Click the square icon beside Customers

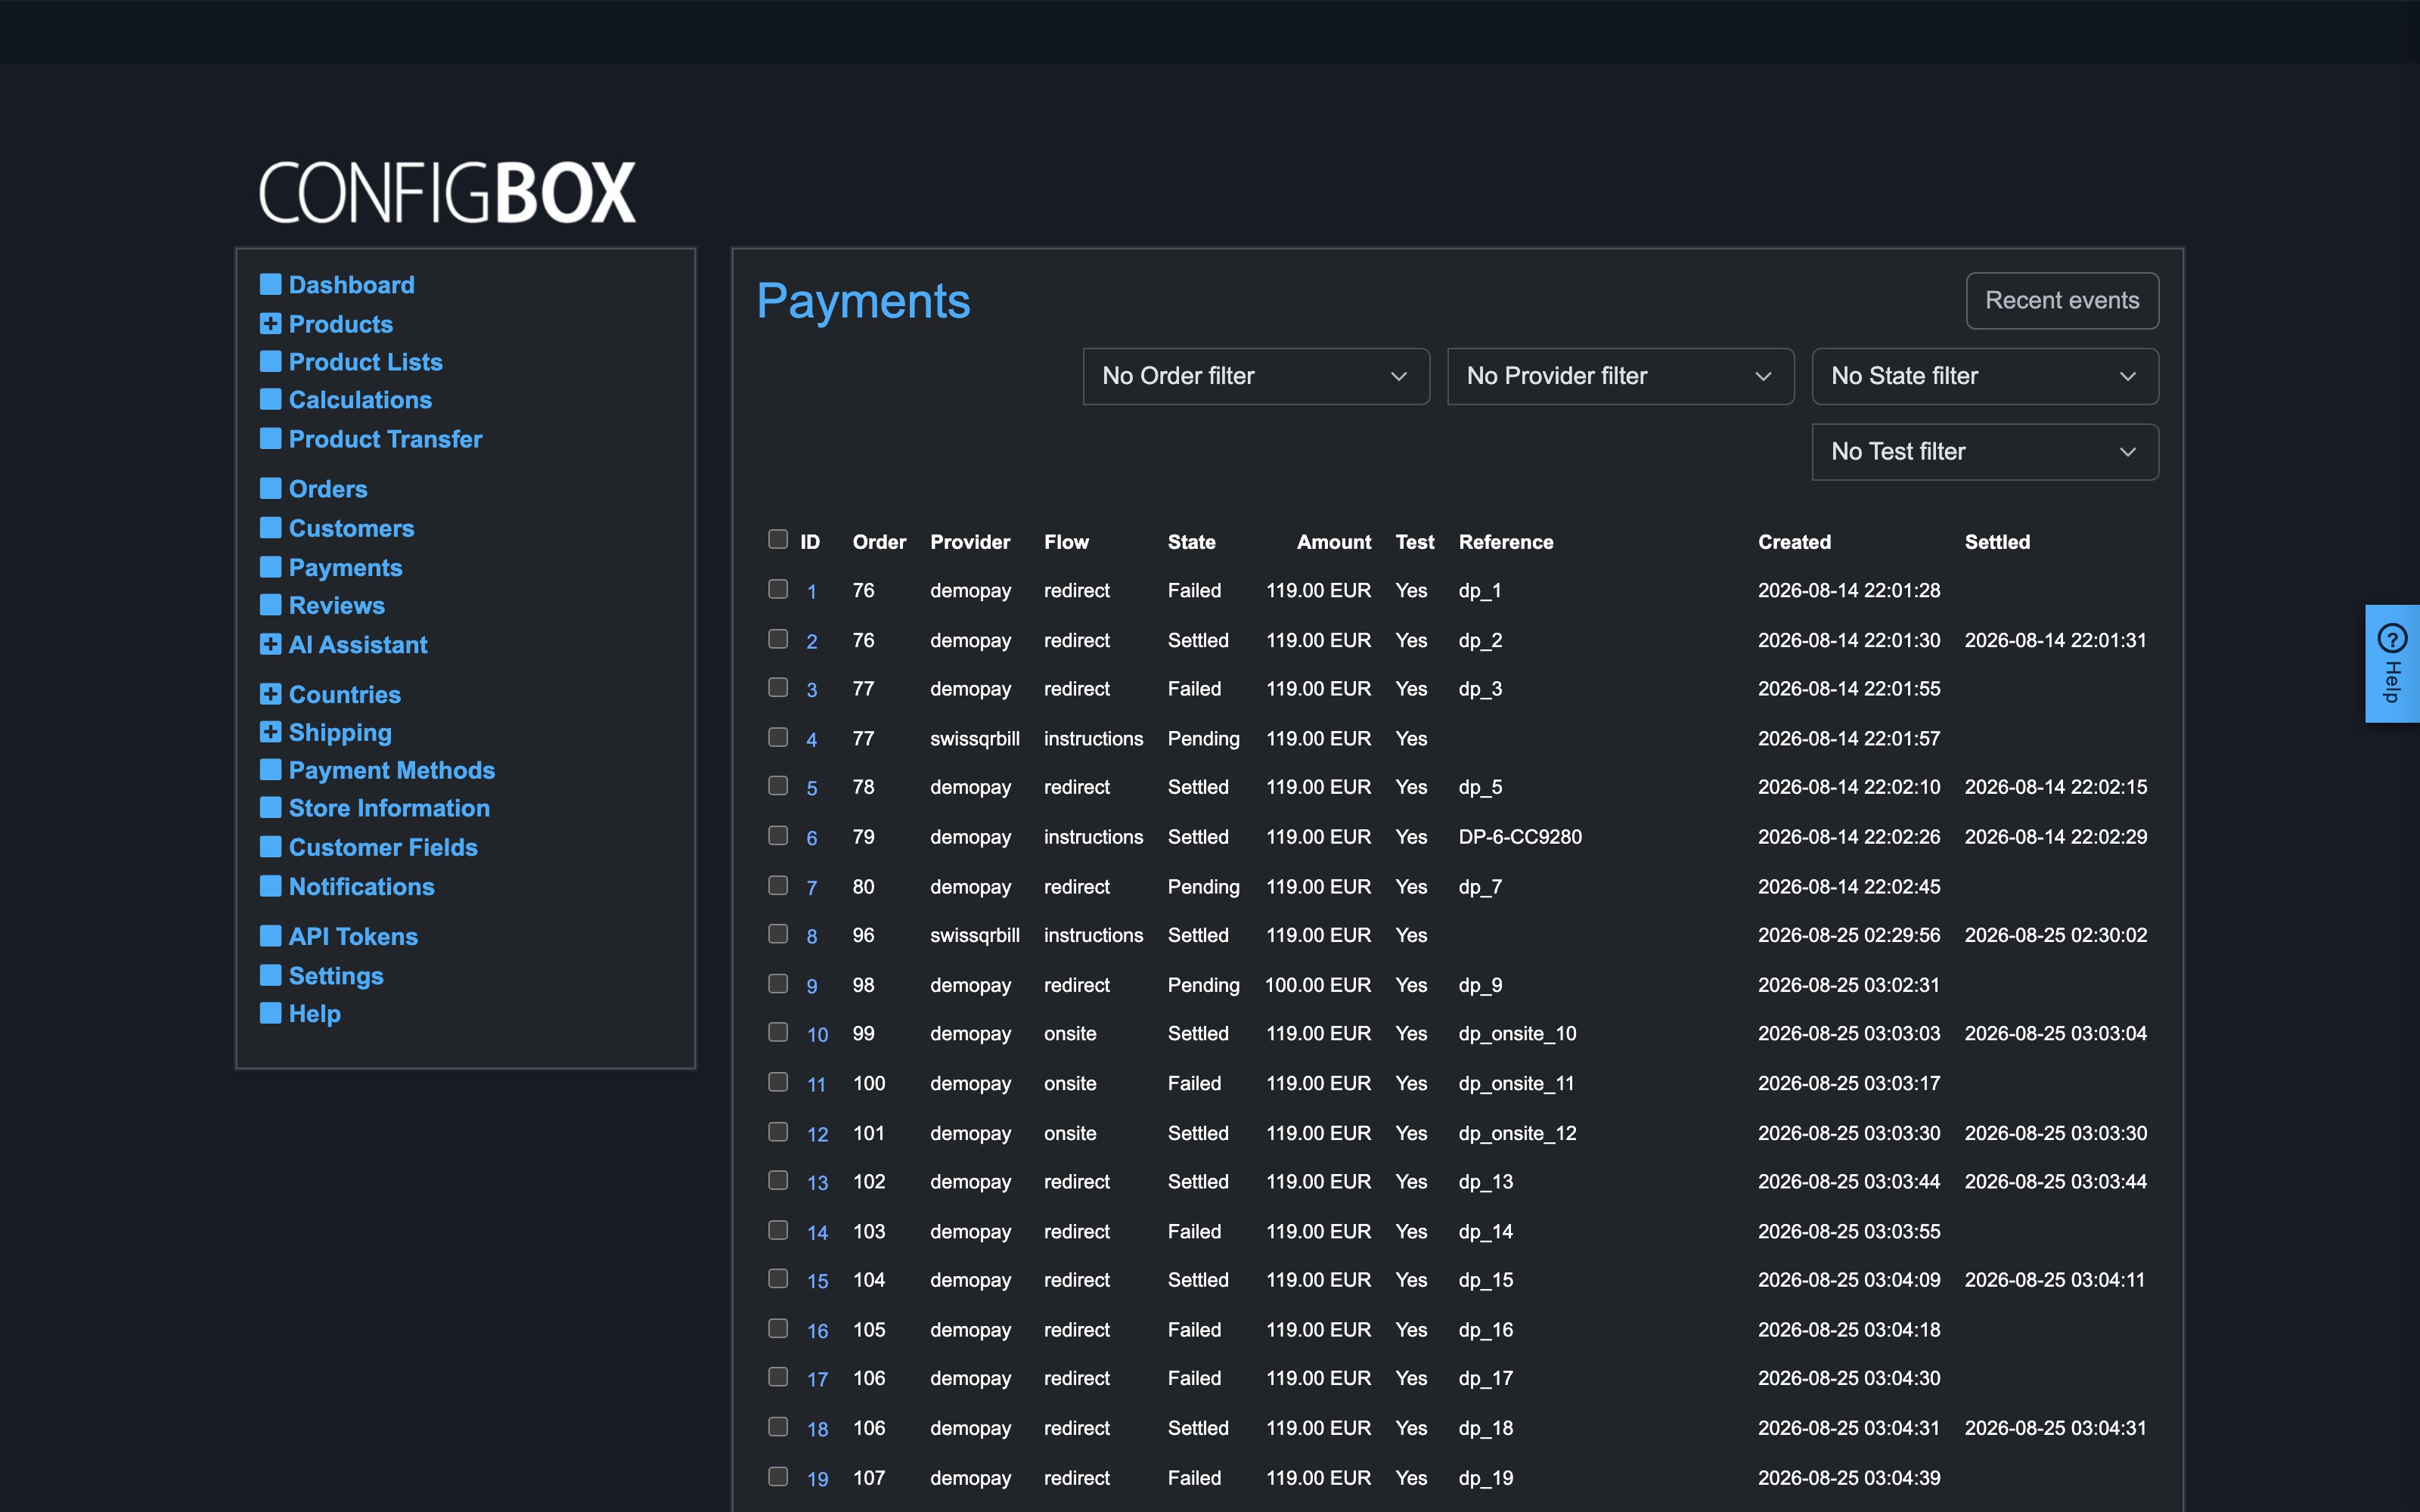(x=270, y=528)
